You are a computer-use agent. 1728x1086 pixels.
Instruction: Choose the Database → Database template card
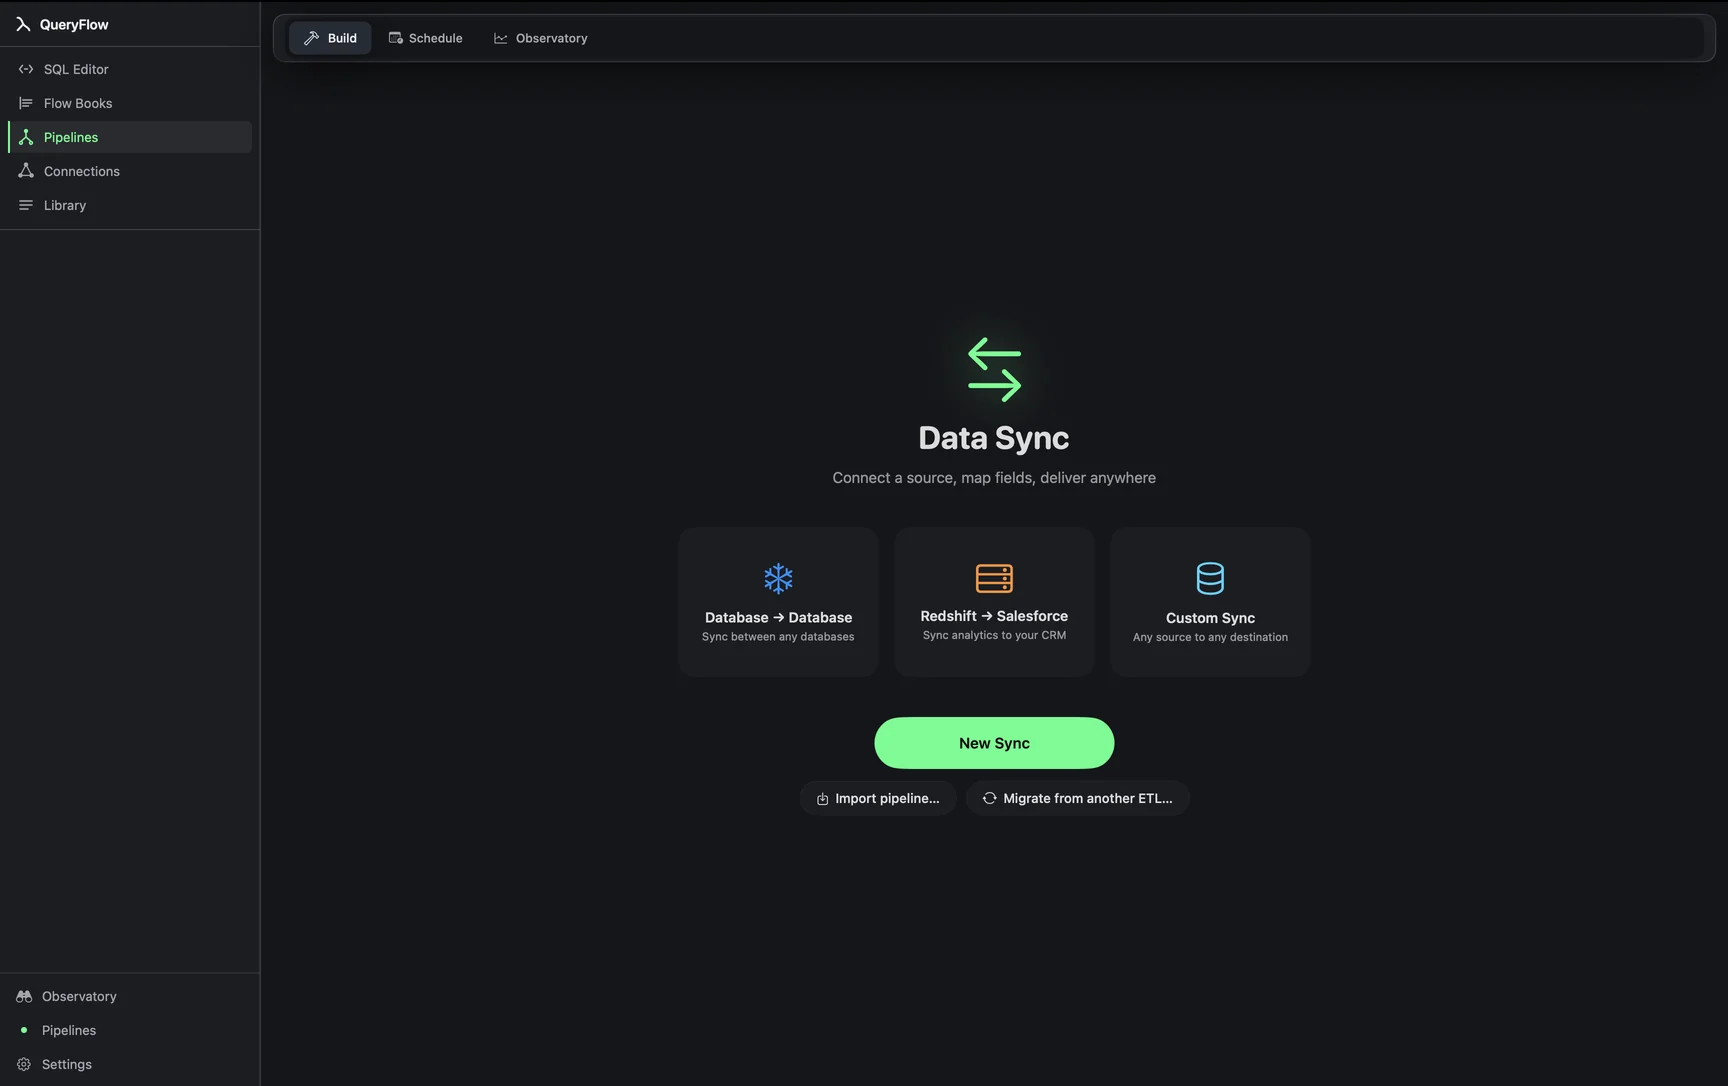click(778, 602)
